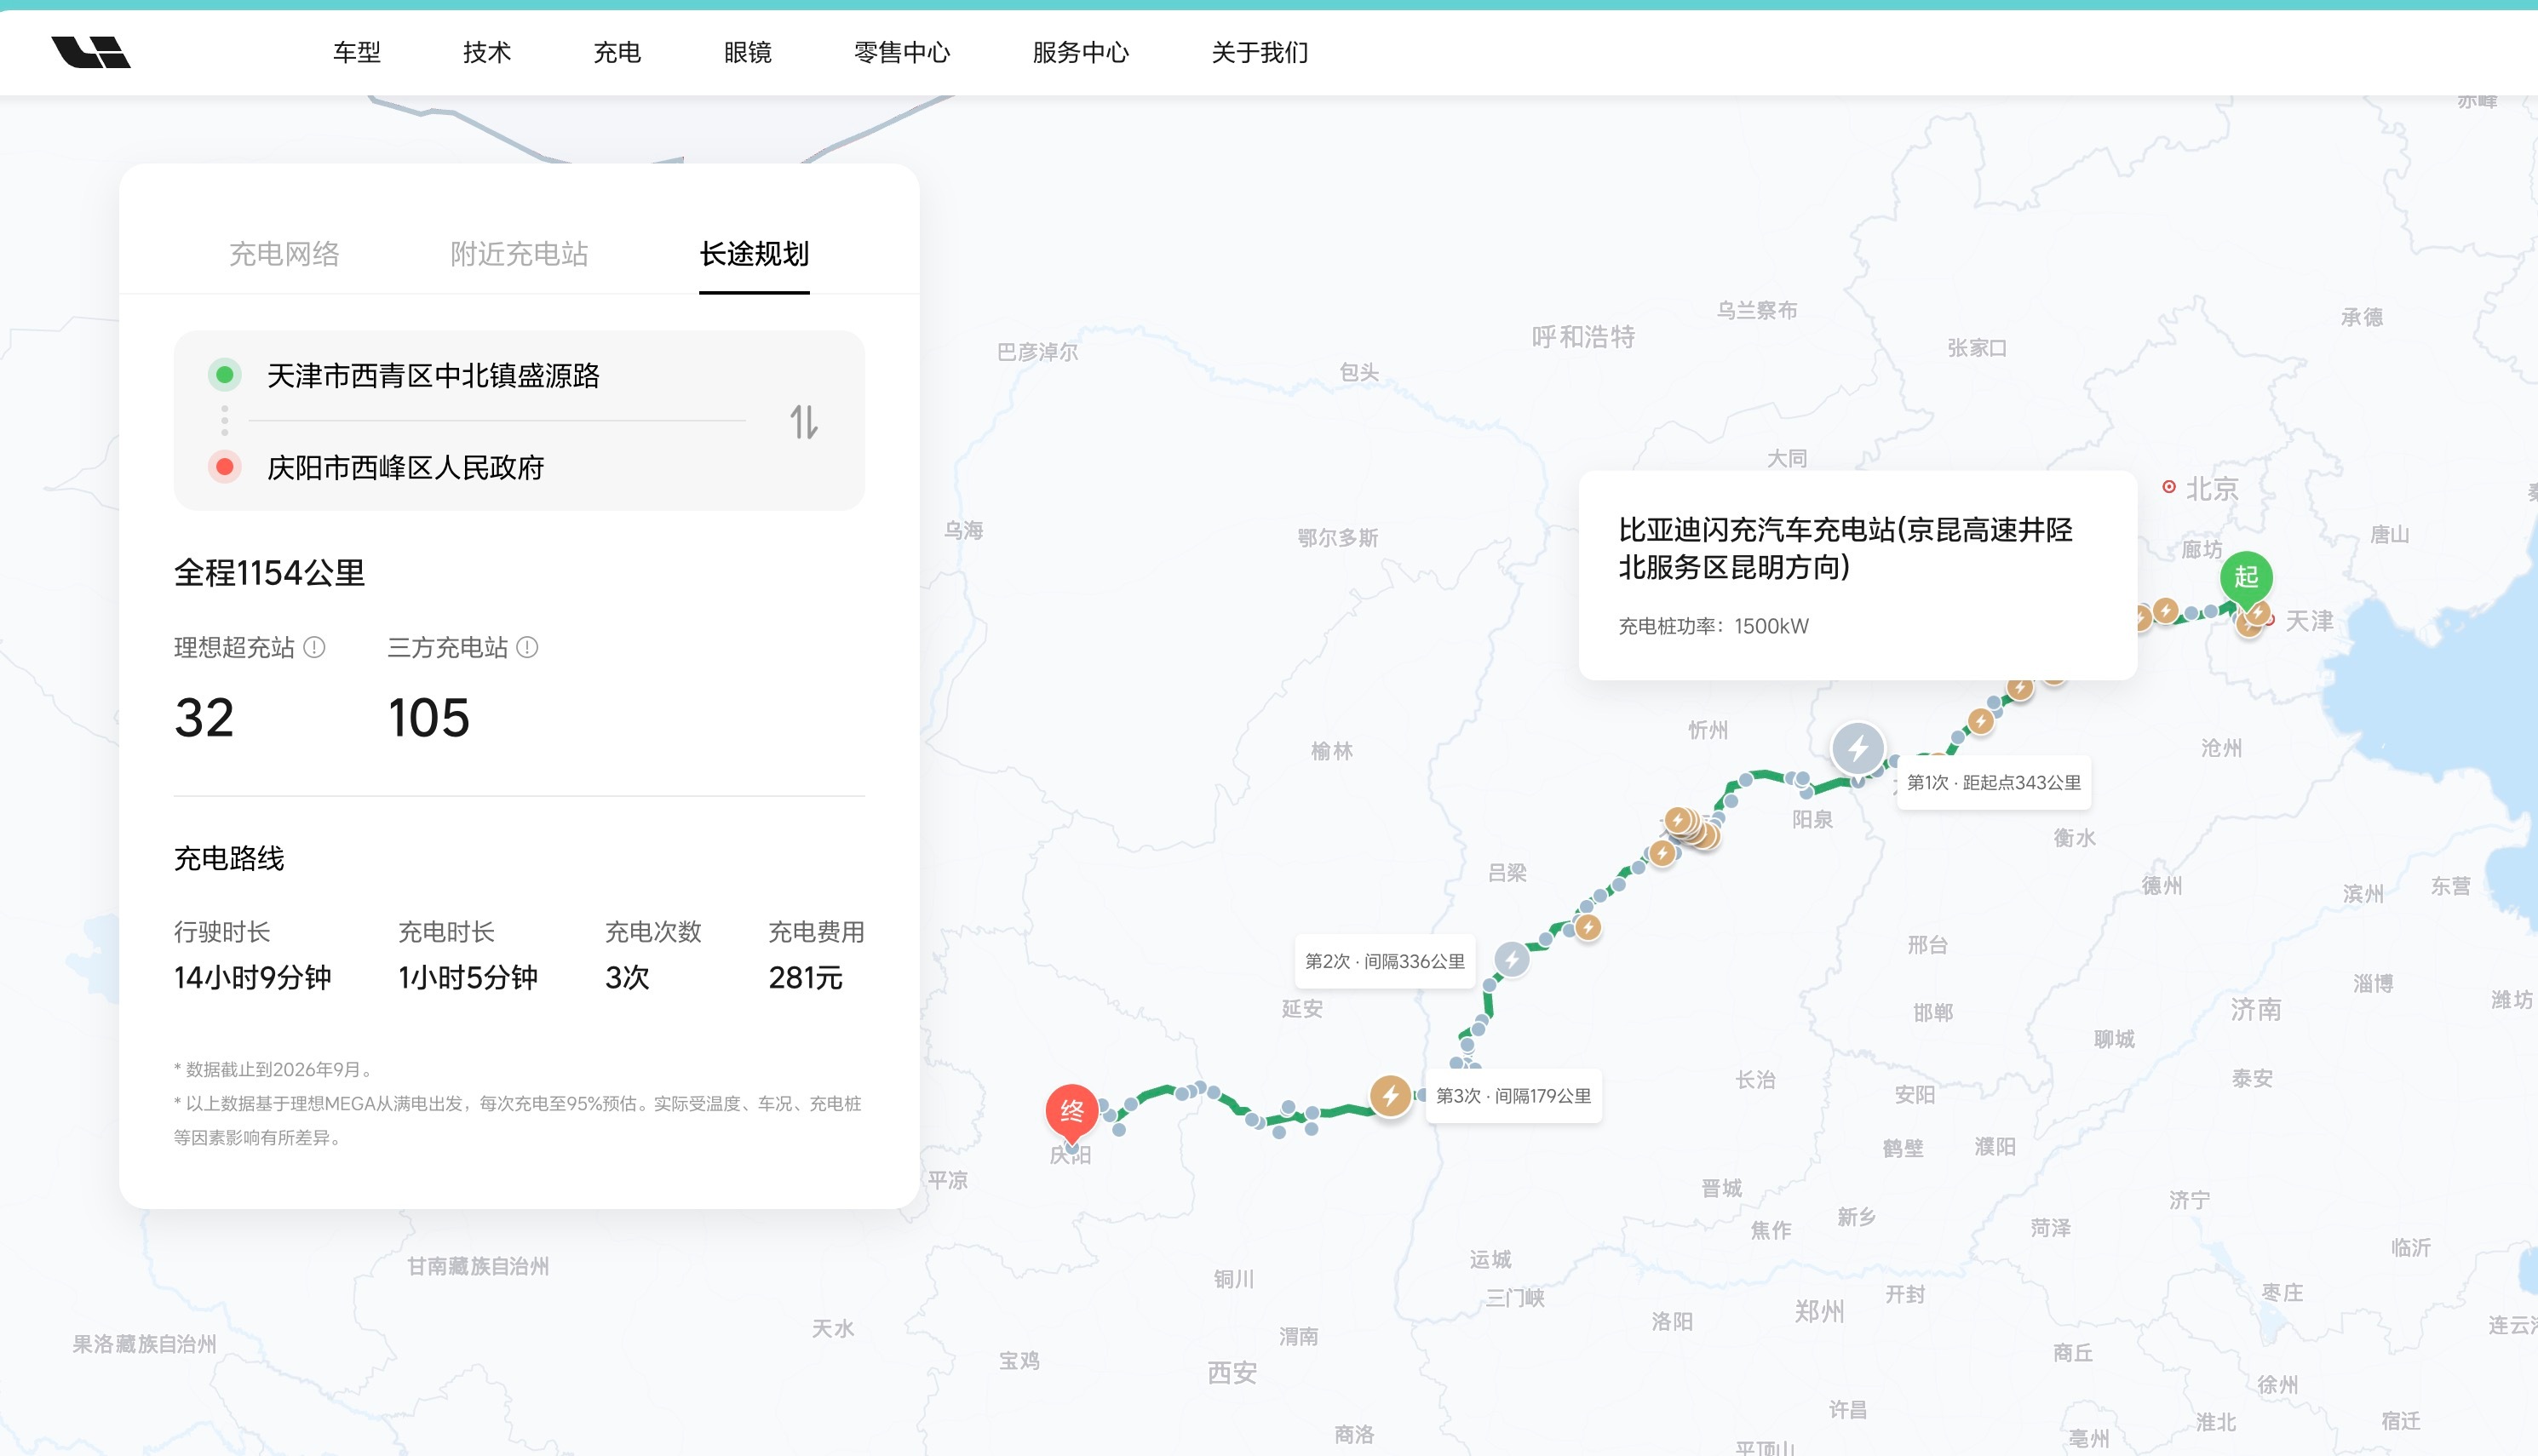2538x1456 pixels.
Task: Open the 零售中心 menu
Action: click(x=902, y=52)
